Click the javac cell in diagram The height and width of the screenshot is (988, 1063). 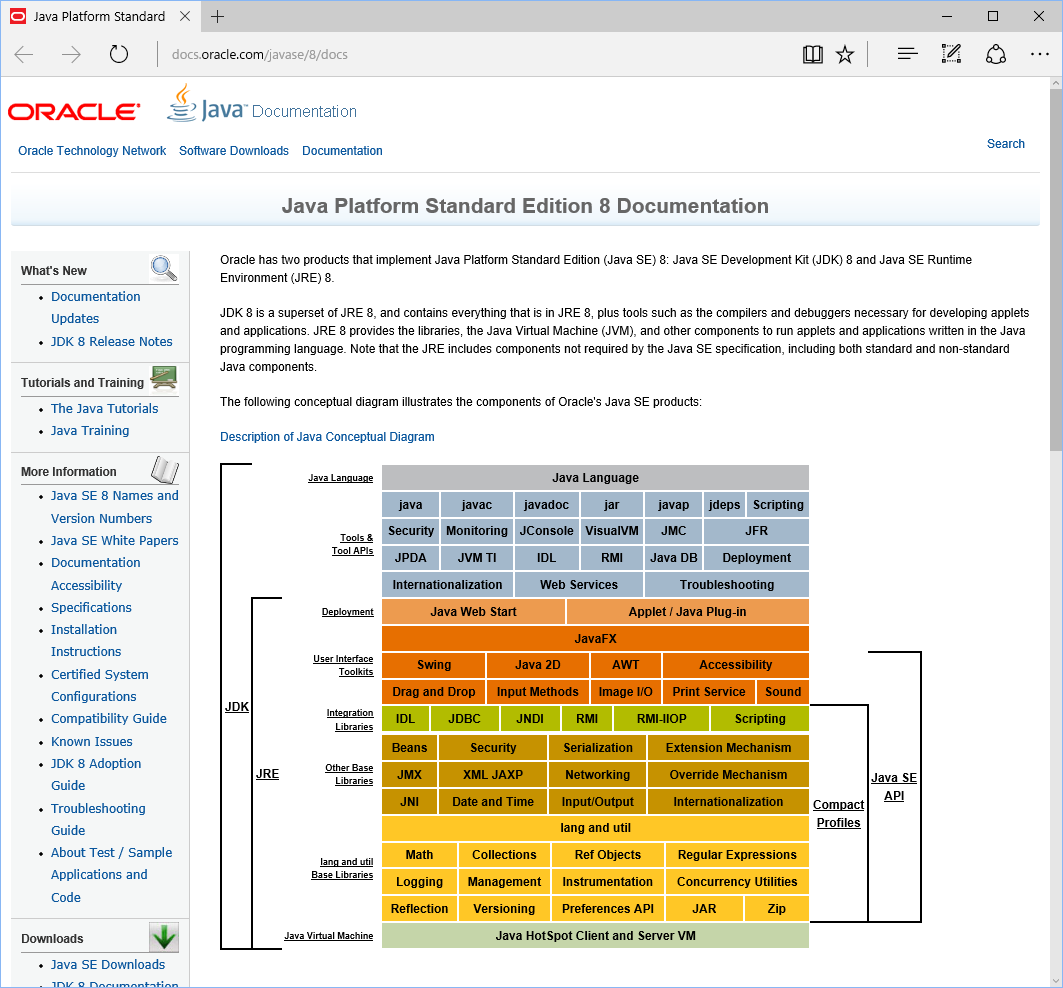477,505
